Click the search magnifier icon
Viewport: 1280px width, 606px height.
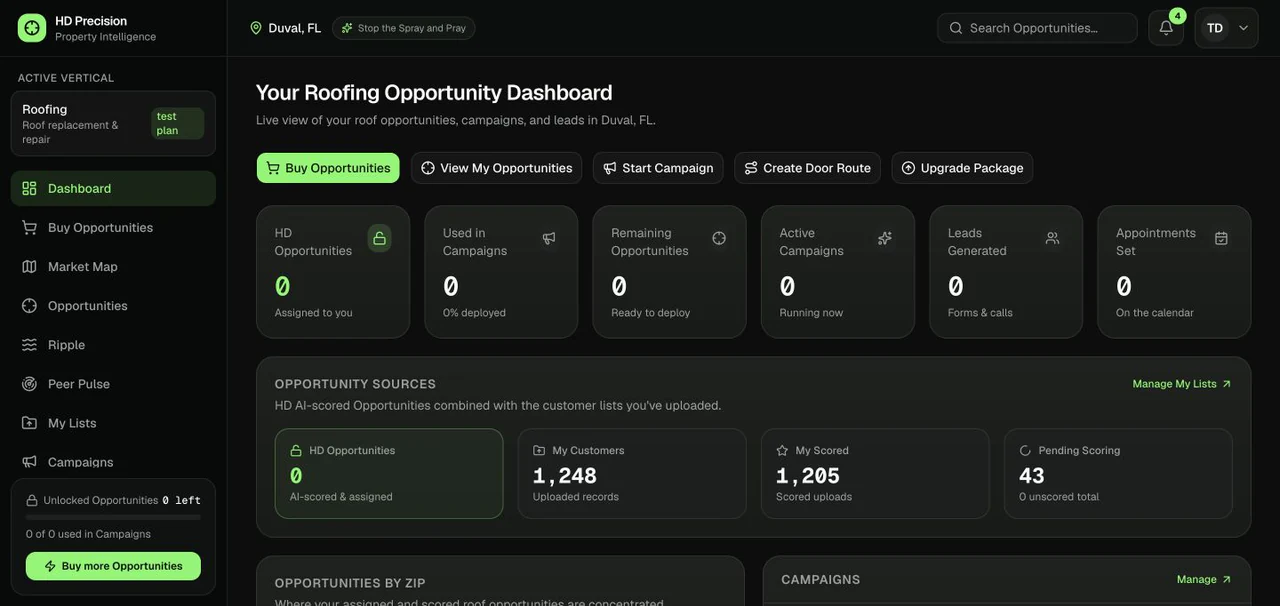[x=956, y=28]
